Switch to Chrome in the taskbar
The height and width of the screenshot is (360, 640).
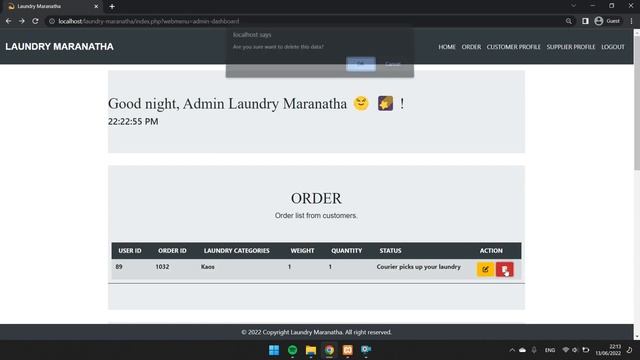coord(329,350)
